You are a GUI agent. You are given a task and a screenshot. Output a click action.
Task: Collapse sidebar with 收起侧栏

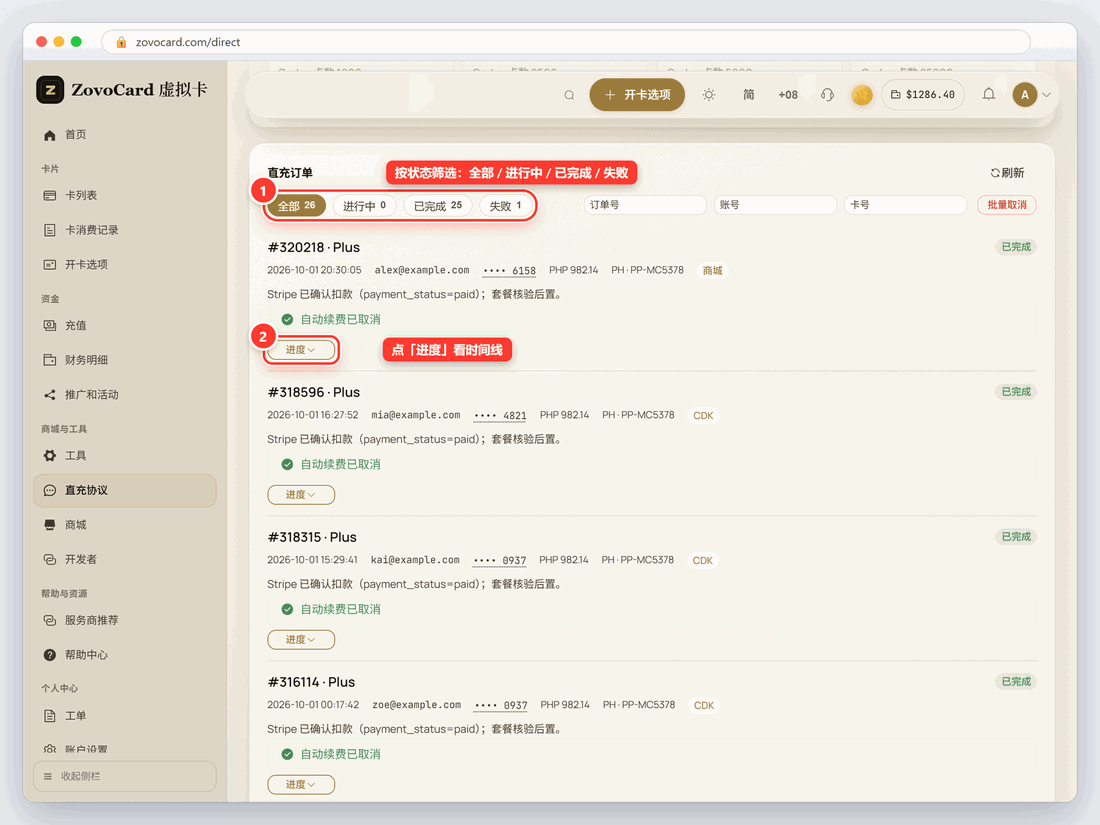tap(124, 776)
